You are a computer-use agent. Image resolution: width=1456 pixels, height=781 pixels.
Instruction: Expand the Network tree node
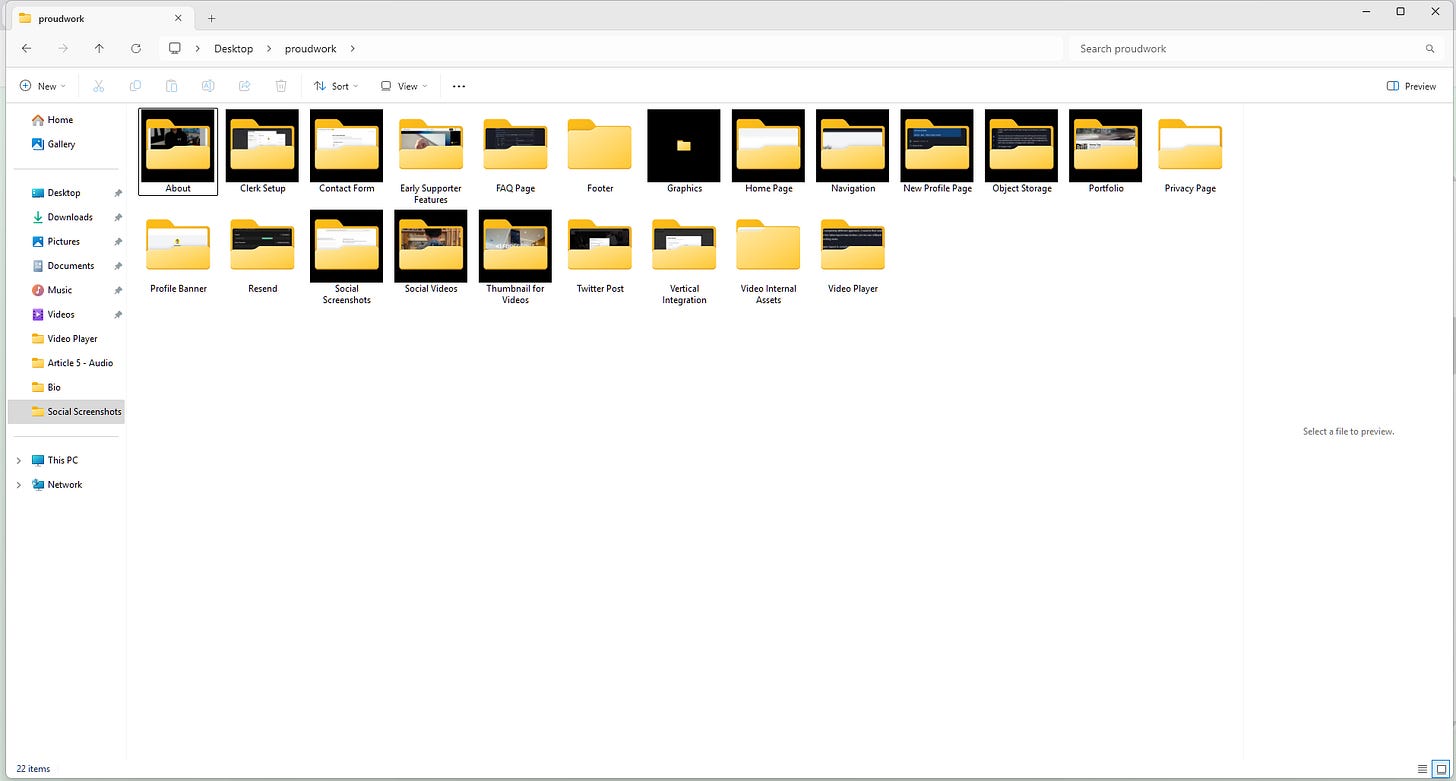coord(18,485)
